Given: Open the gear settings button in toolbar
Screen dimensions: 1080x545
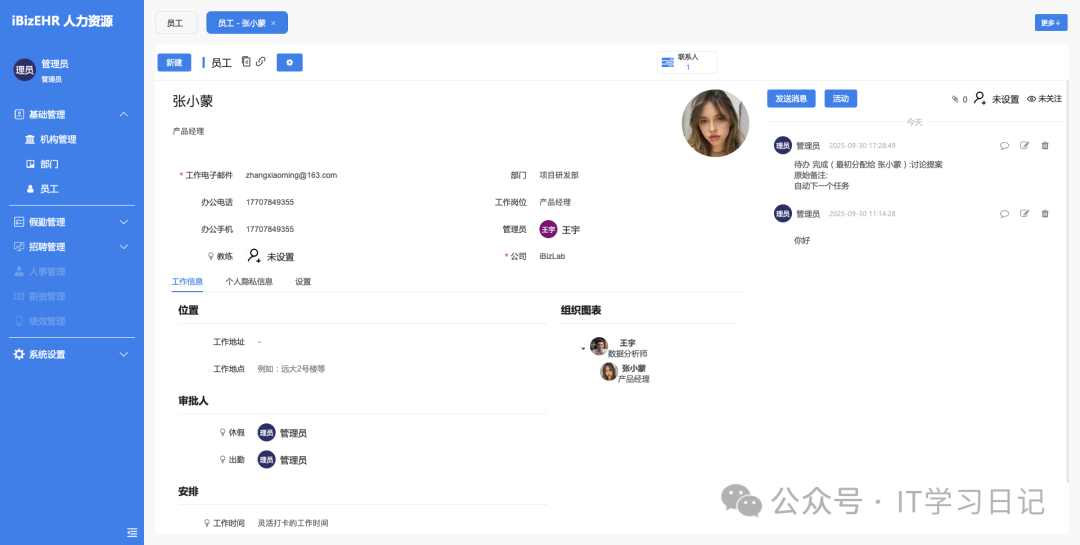Looking at the screenshot, I should 289,62.
